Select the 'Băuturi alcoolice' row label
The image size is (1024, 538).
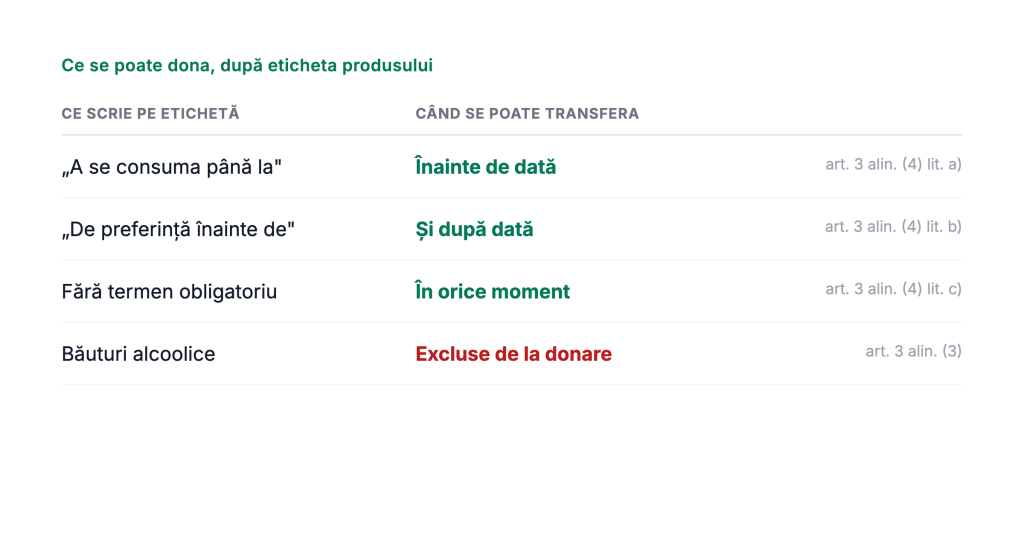(138, 354)
